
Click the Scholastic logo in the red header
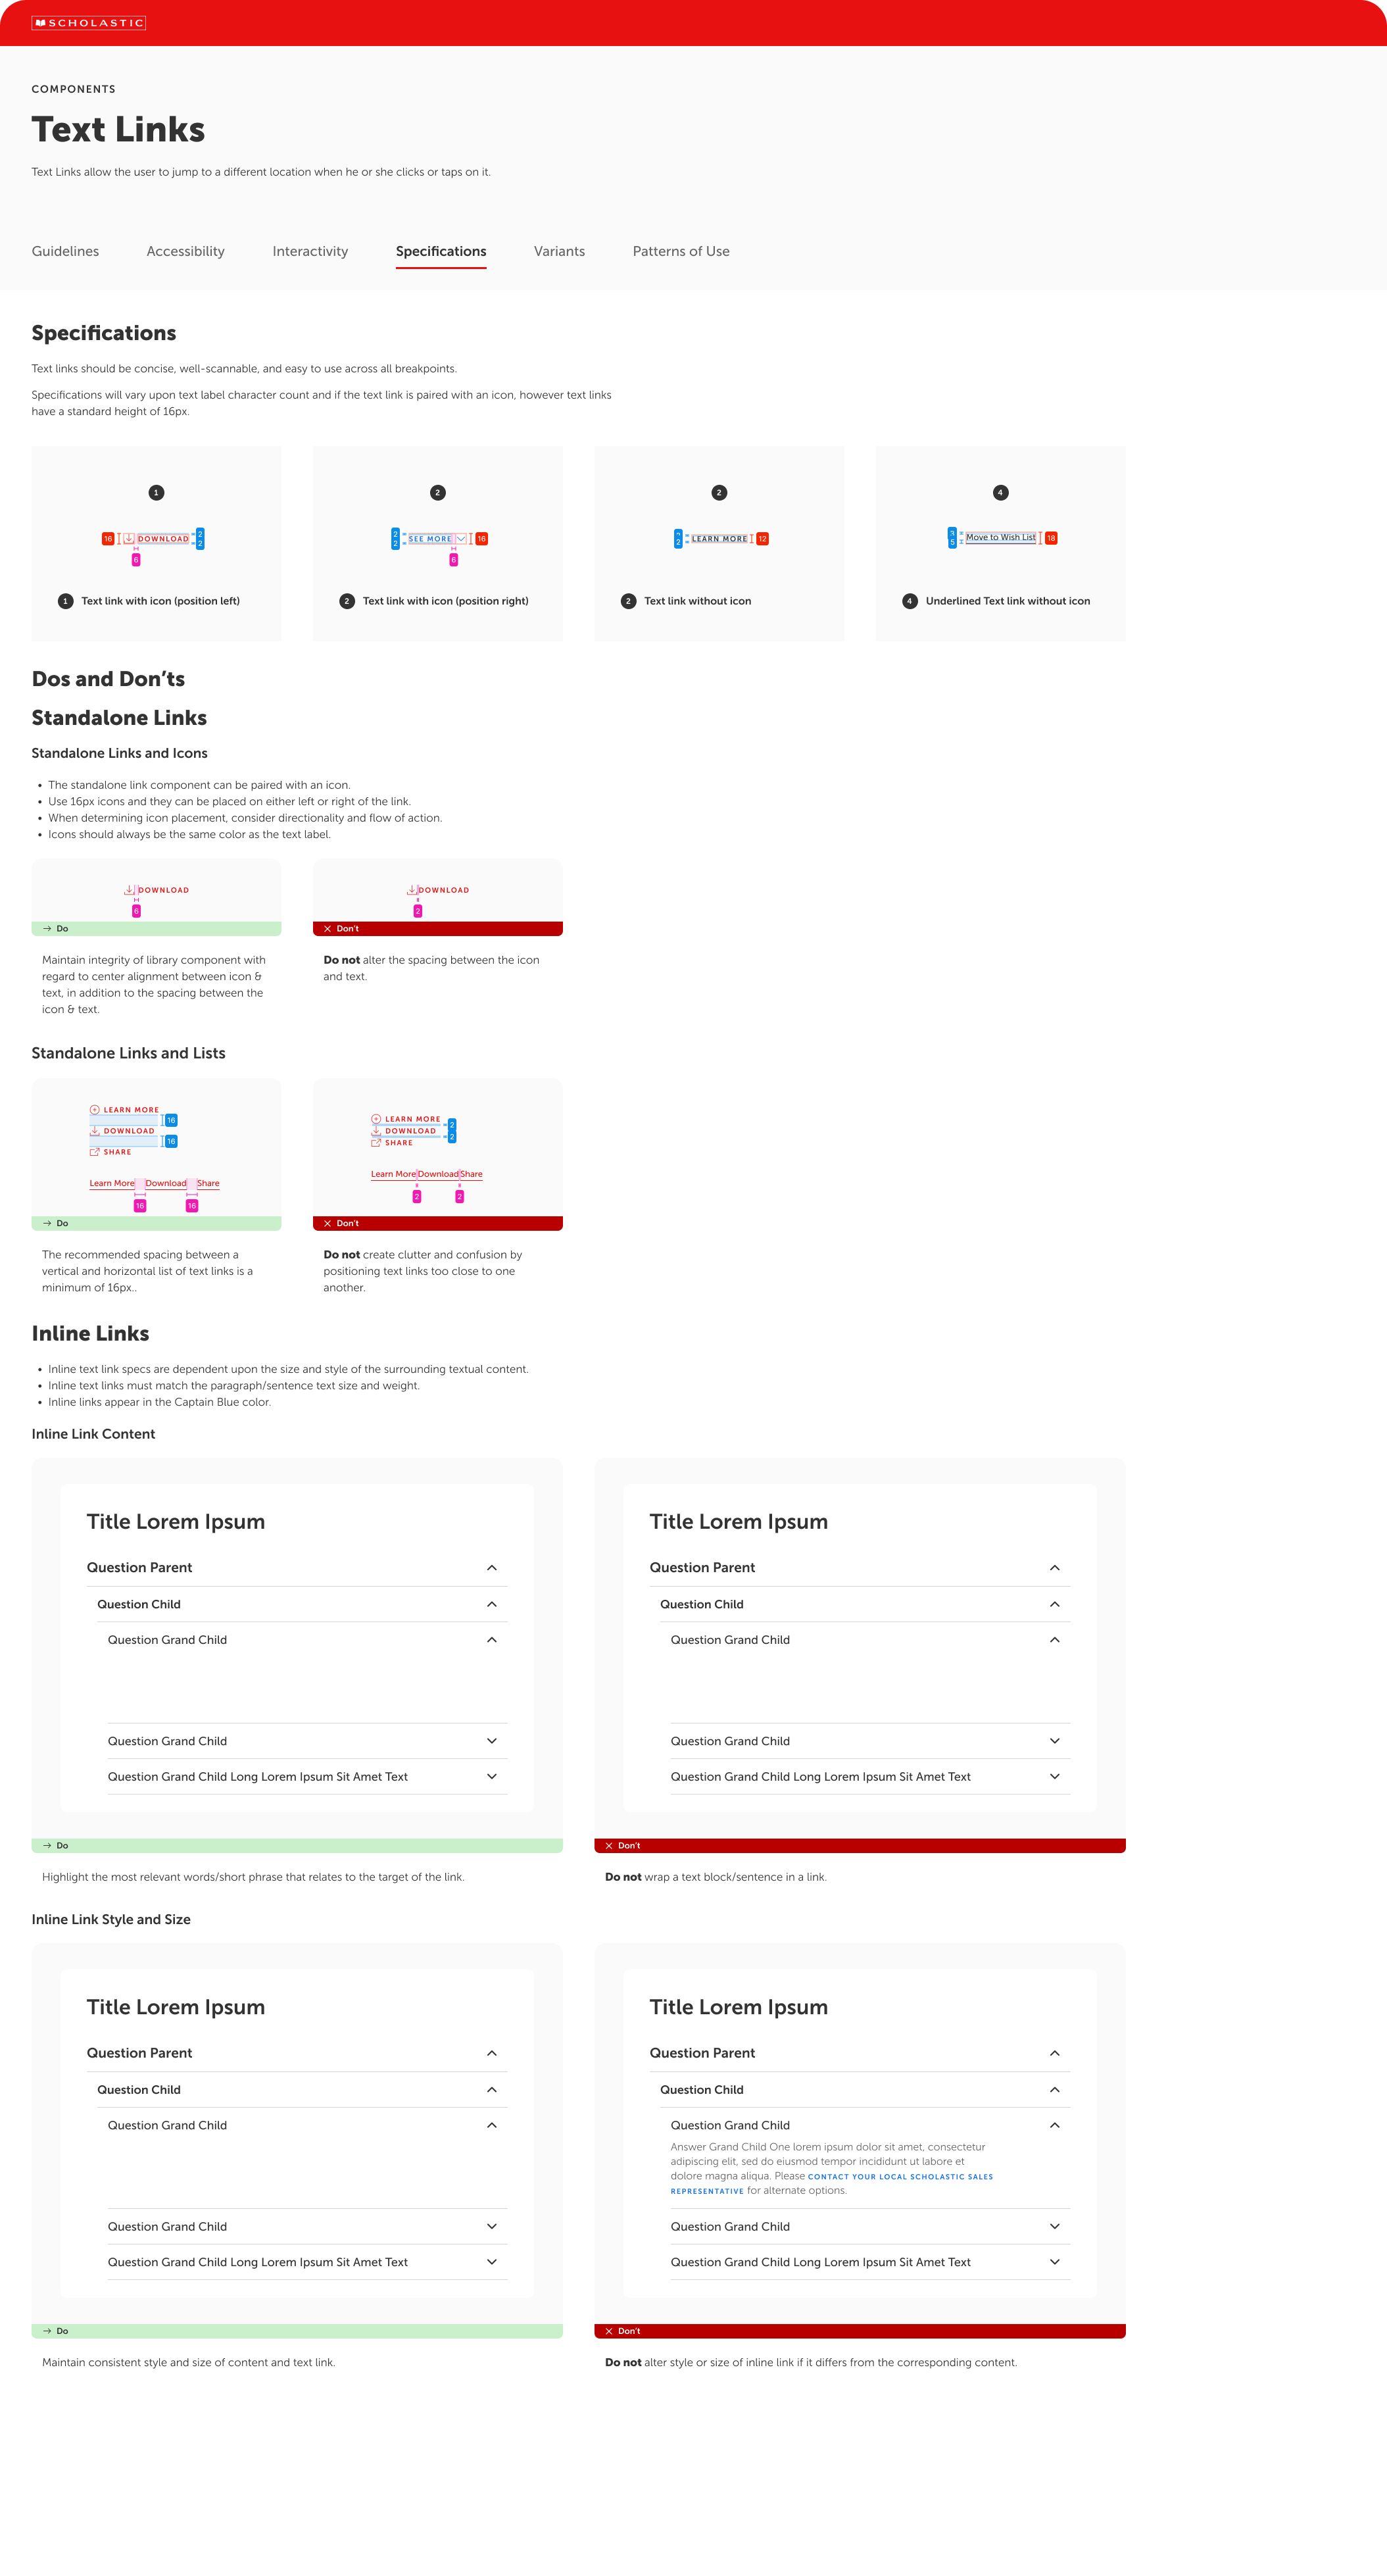[89, 23]
